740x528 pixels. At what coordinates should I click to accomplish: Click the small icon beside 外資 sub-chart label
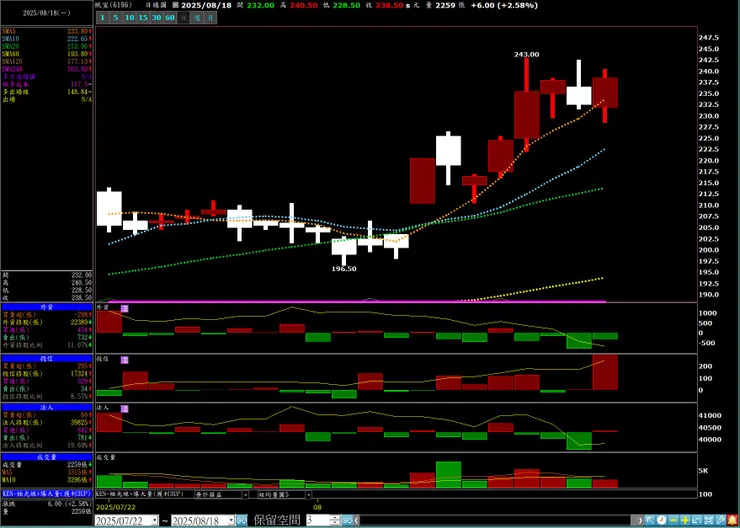click(x=125, y=308)
